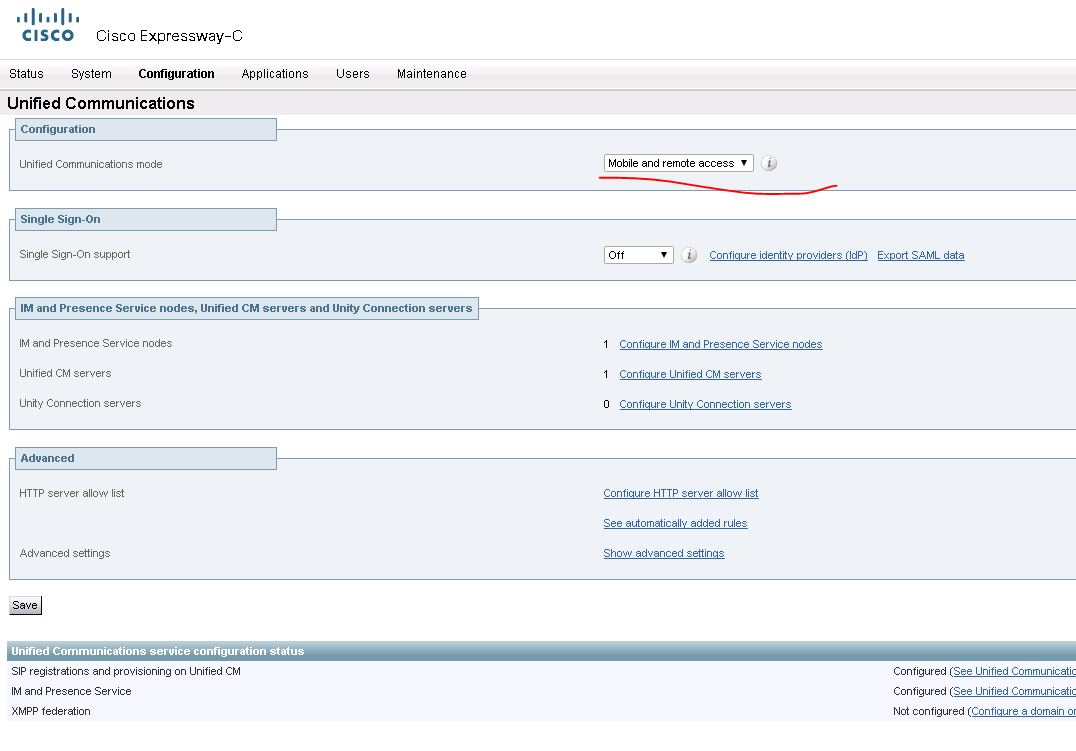Open info icon beside Single Sign-On support
The width and height of the screenshot is (1076, 751).
click(x=689, y=255)
